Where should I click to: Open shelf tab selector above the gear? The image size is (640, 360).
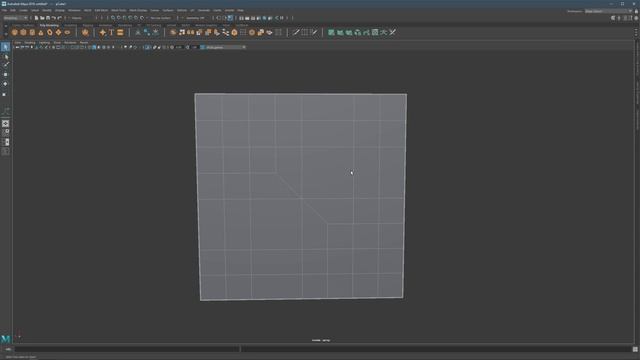pos(5,27)
